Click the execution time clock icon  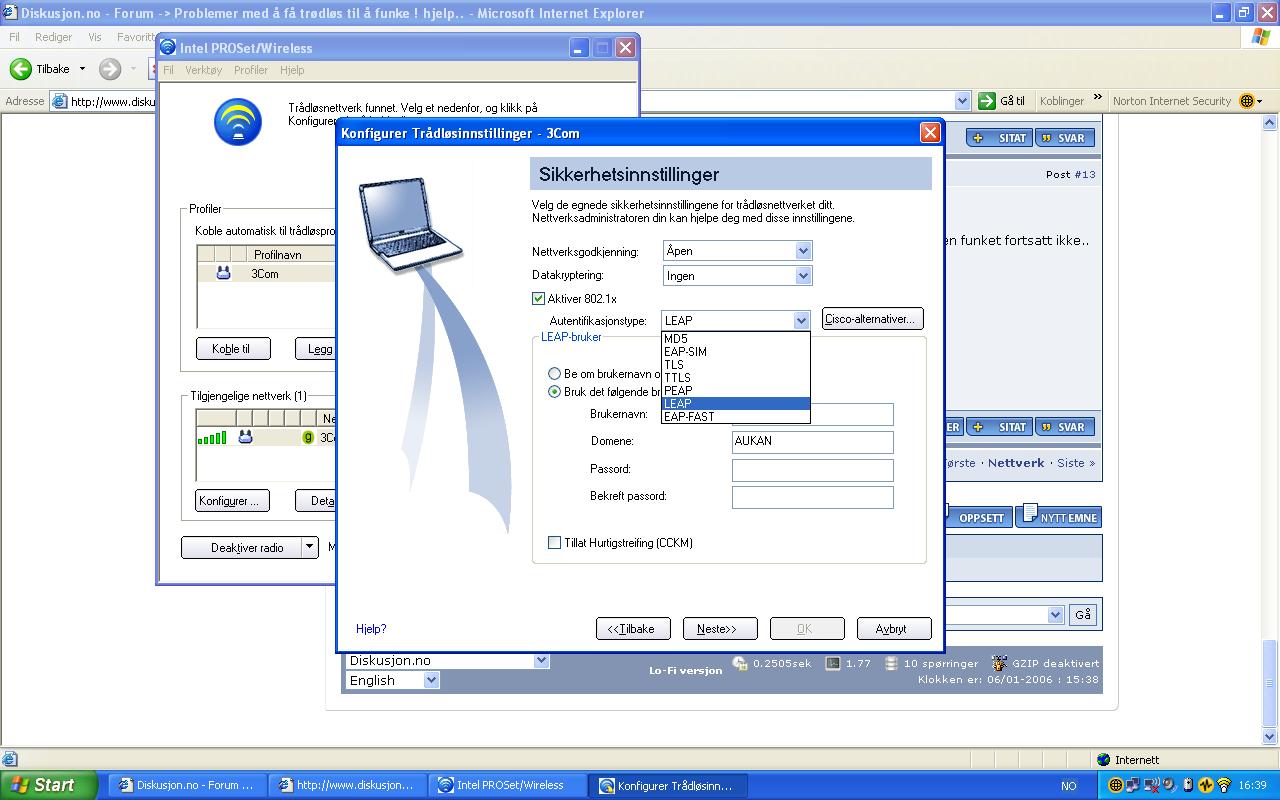click(740, 663)
